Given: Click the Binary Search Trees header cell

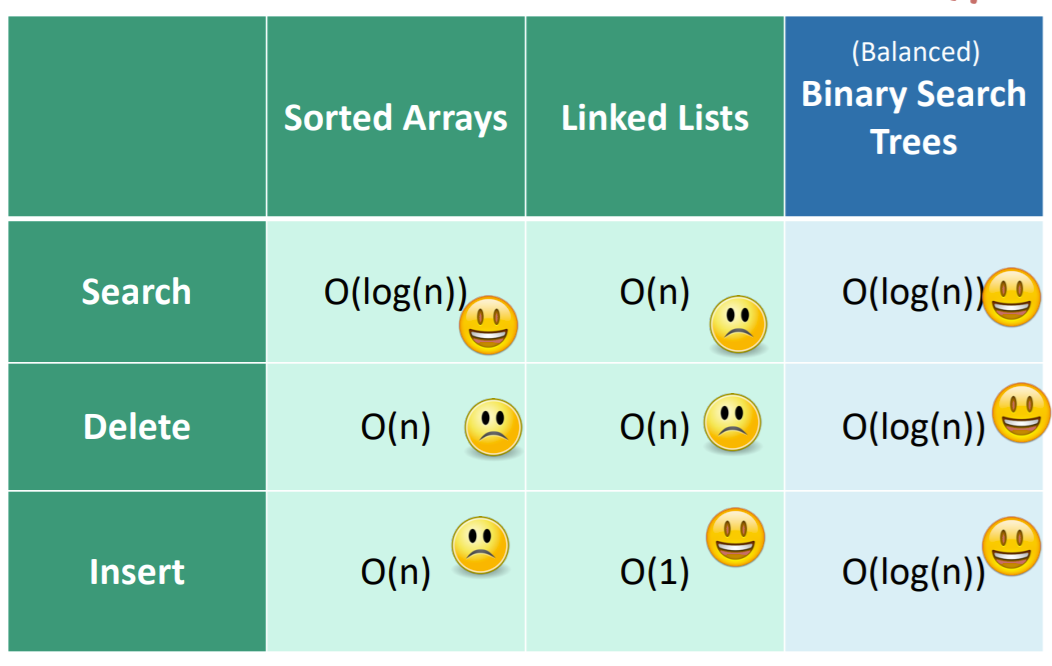Looking at the screenshot, I should pos(914,116).
